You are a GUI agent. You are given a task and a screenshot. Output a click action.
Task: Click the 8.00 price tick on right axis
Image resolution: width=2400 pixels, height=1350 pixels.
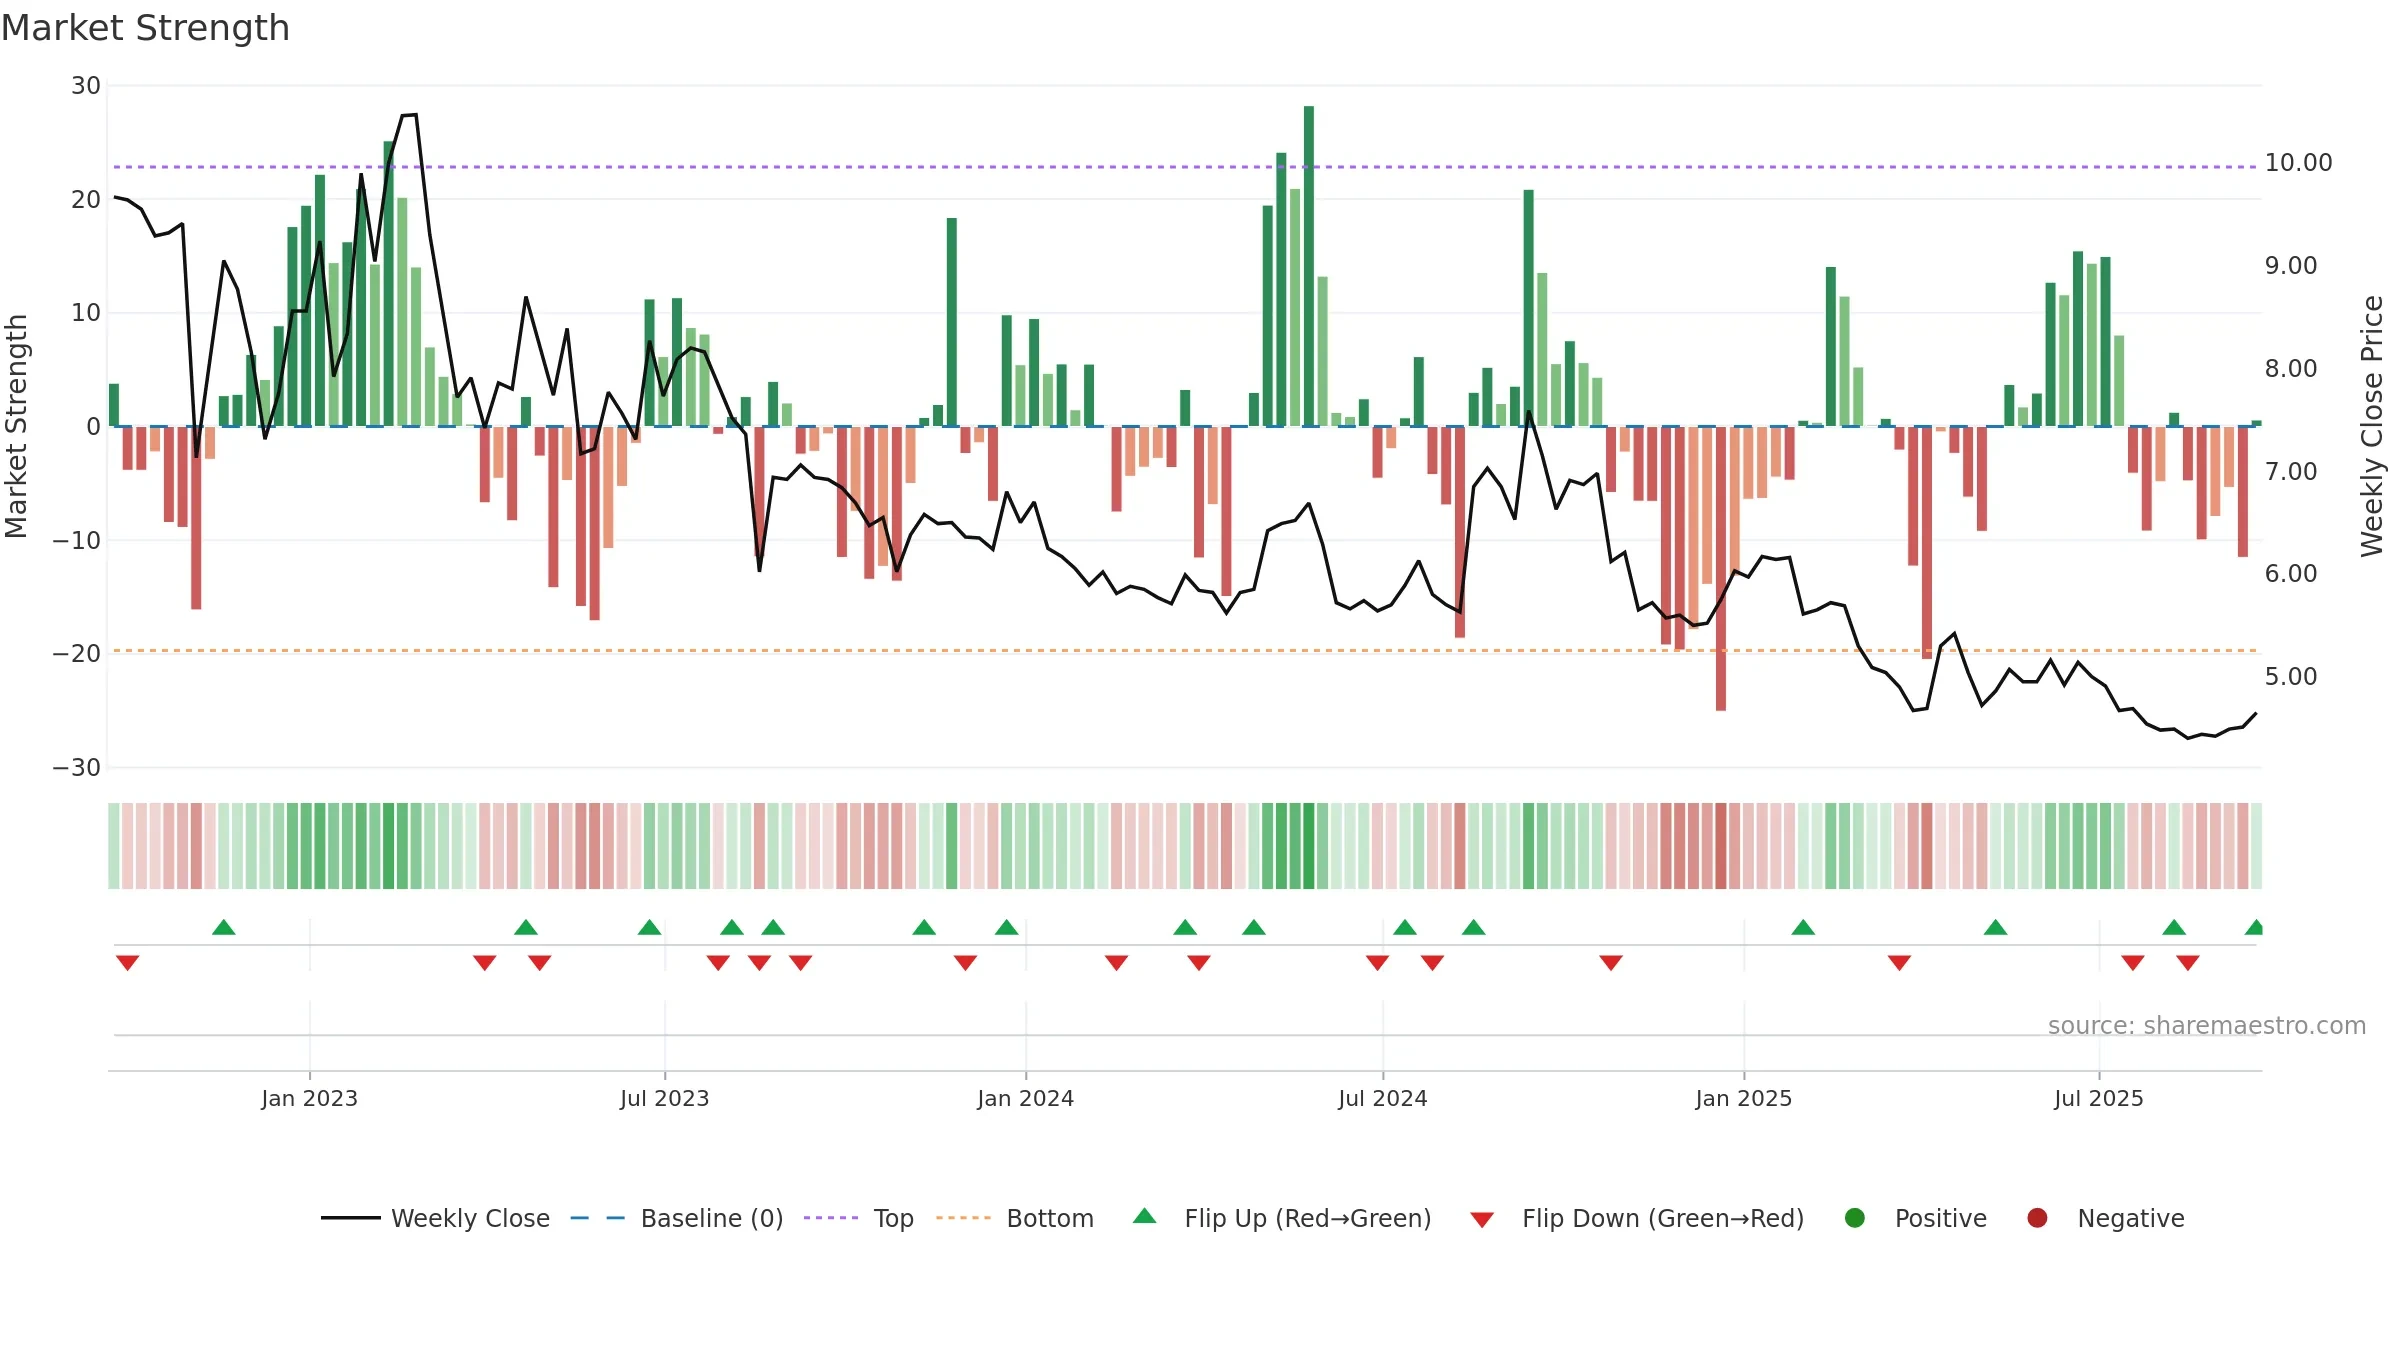[x=2290, y=369]
